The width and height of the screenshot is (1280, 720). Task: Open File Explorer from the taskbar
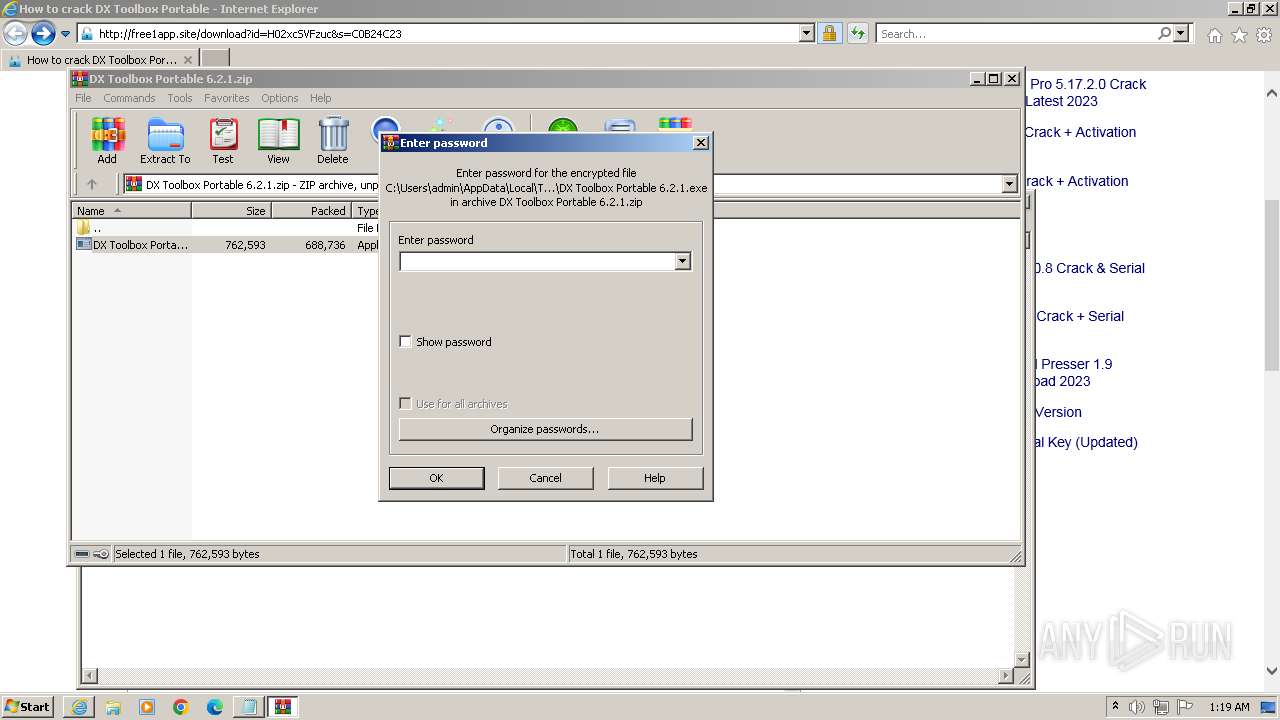coord(113,707)
